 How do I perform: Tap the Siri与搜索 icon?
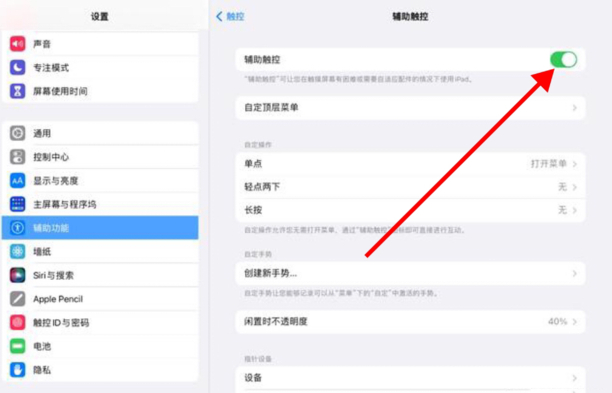(17, 275)
